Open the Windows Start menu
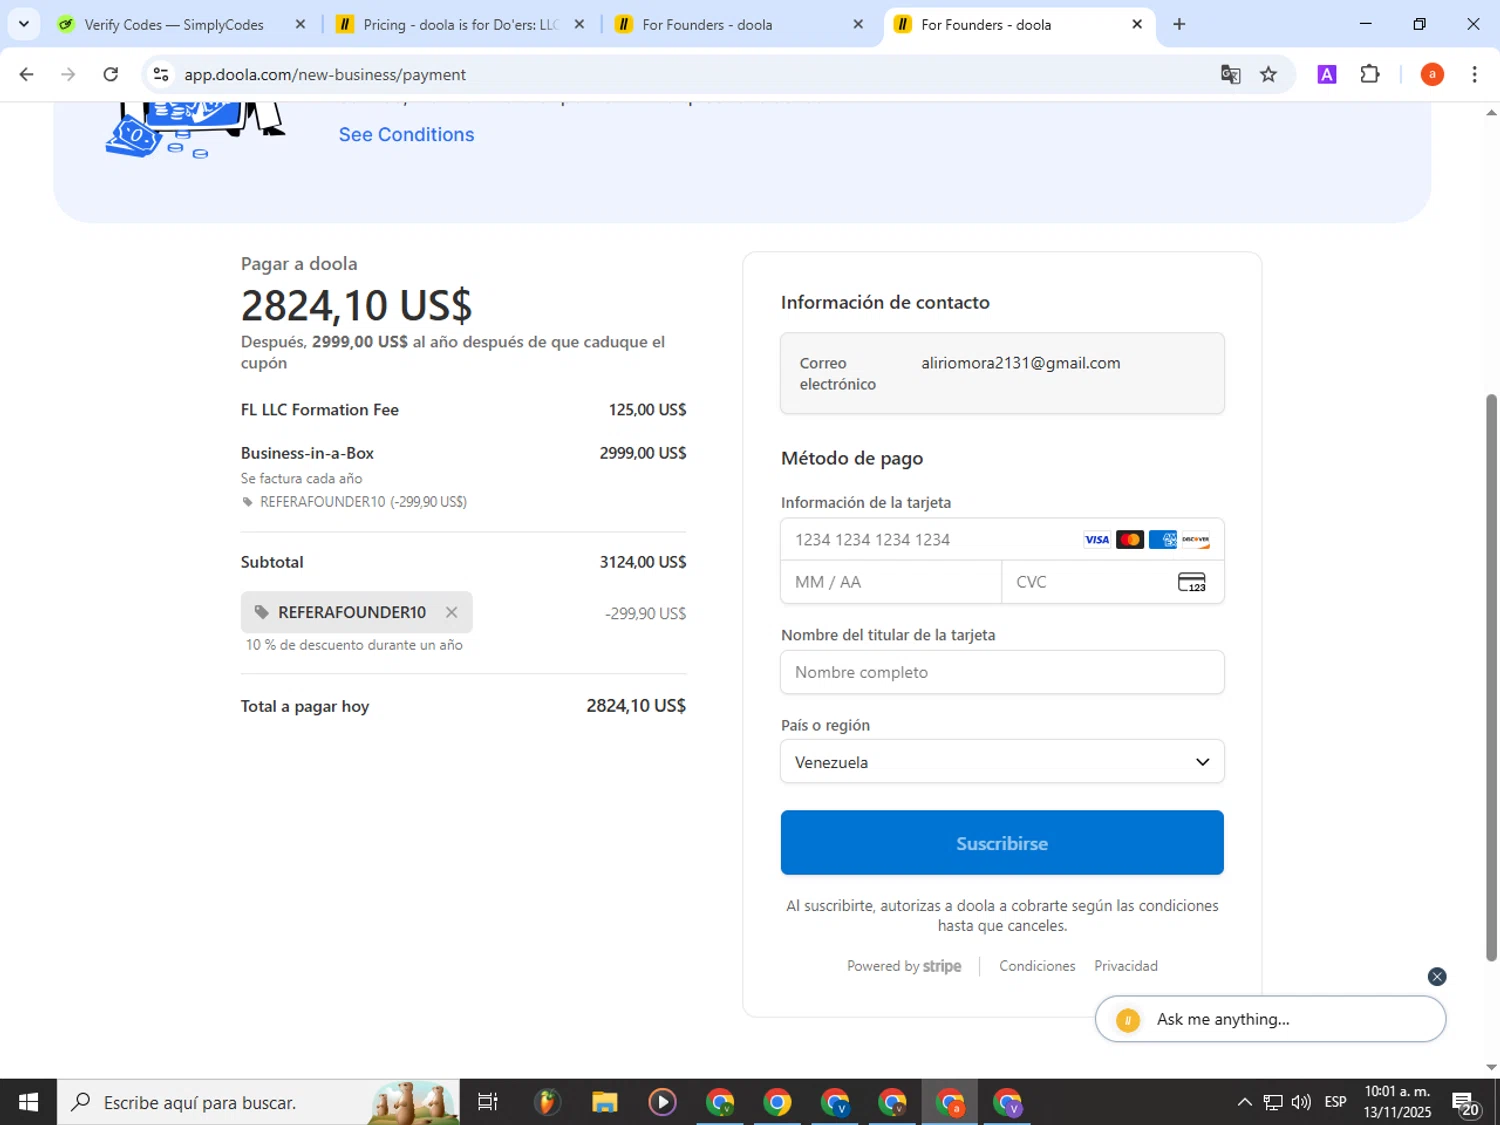Image resolution: width=1500 pixels, height=1125 pixels. [28, 1102]
